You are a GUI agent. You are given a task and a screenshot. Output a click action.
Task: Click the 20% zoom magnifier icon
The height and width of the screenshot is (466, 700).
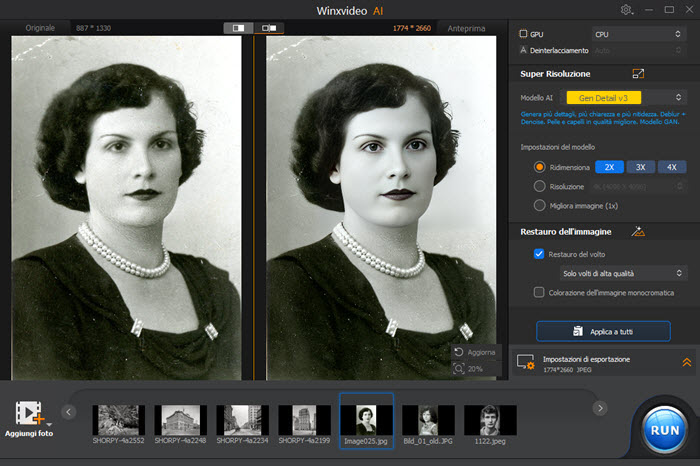(x=458, y=369)
